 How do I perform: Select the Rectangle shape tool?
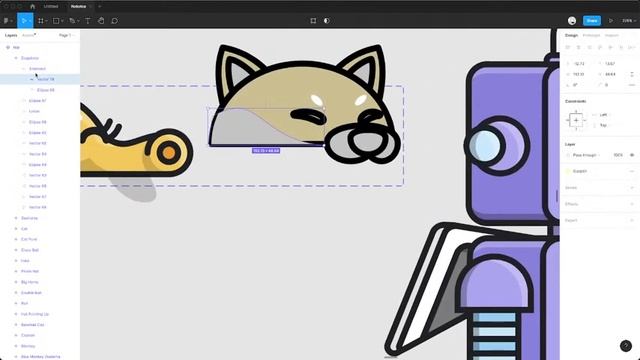56,21
